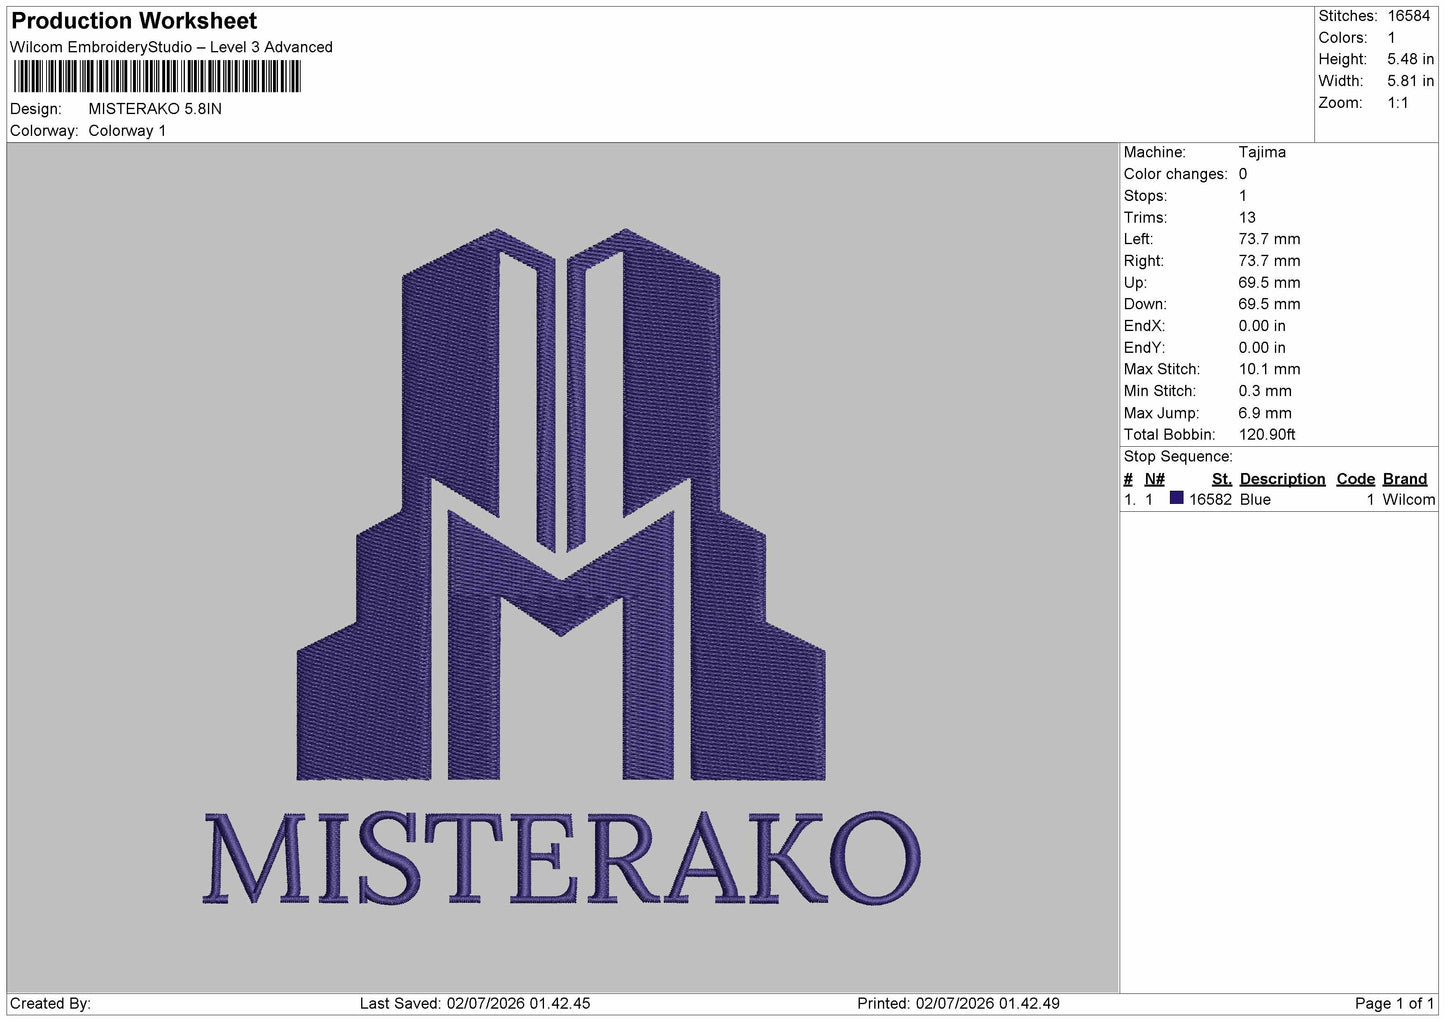Click the Total Bobbin value 120.90ft
Viewport: 1445px width, 1021px height.
pos(1267,434)
